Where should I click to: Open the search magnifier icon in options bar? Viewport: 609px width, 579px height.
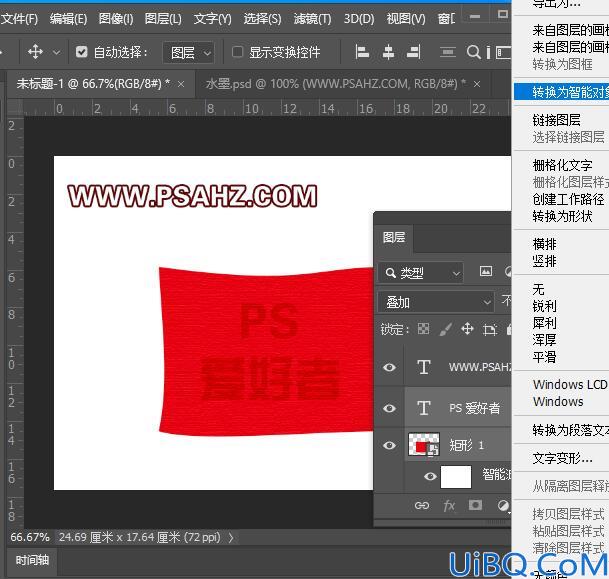[x=473, y=52]
